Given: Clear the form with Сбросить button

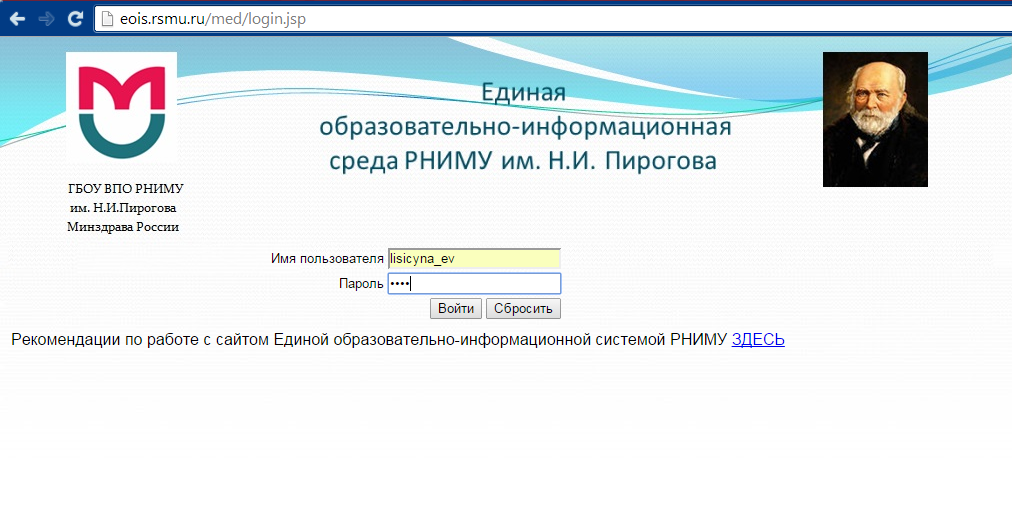Looking at the screenshot, I should click(x=523, y=309).
